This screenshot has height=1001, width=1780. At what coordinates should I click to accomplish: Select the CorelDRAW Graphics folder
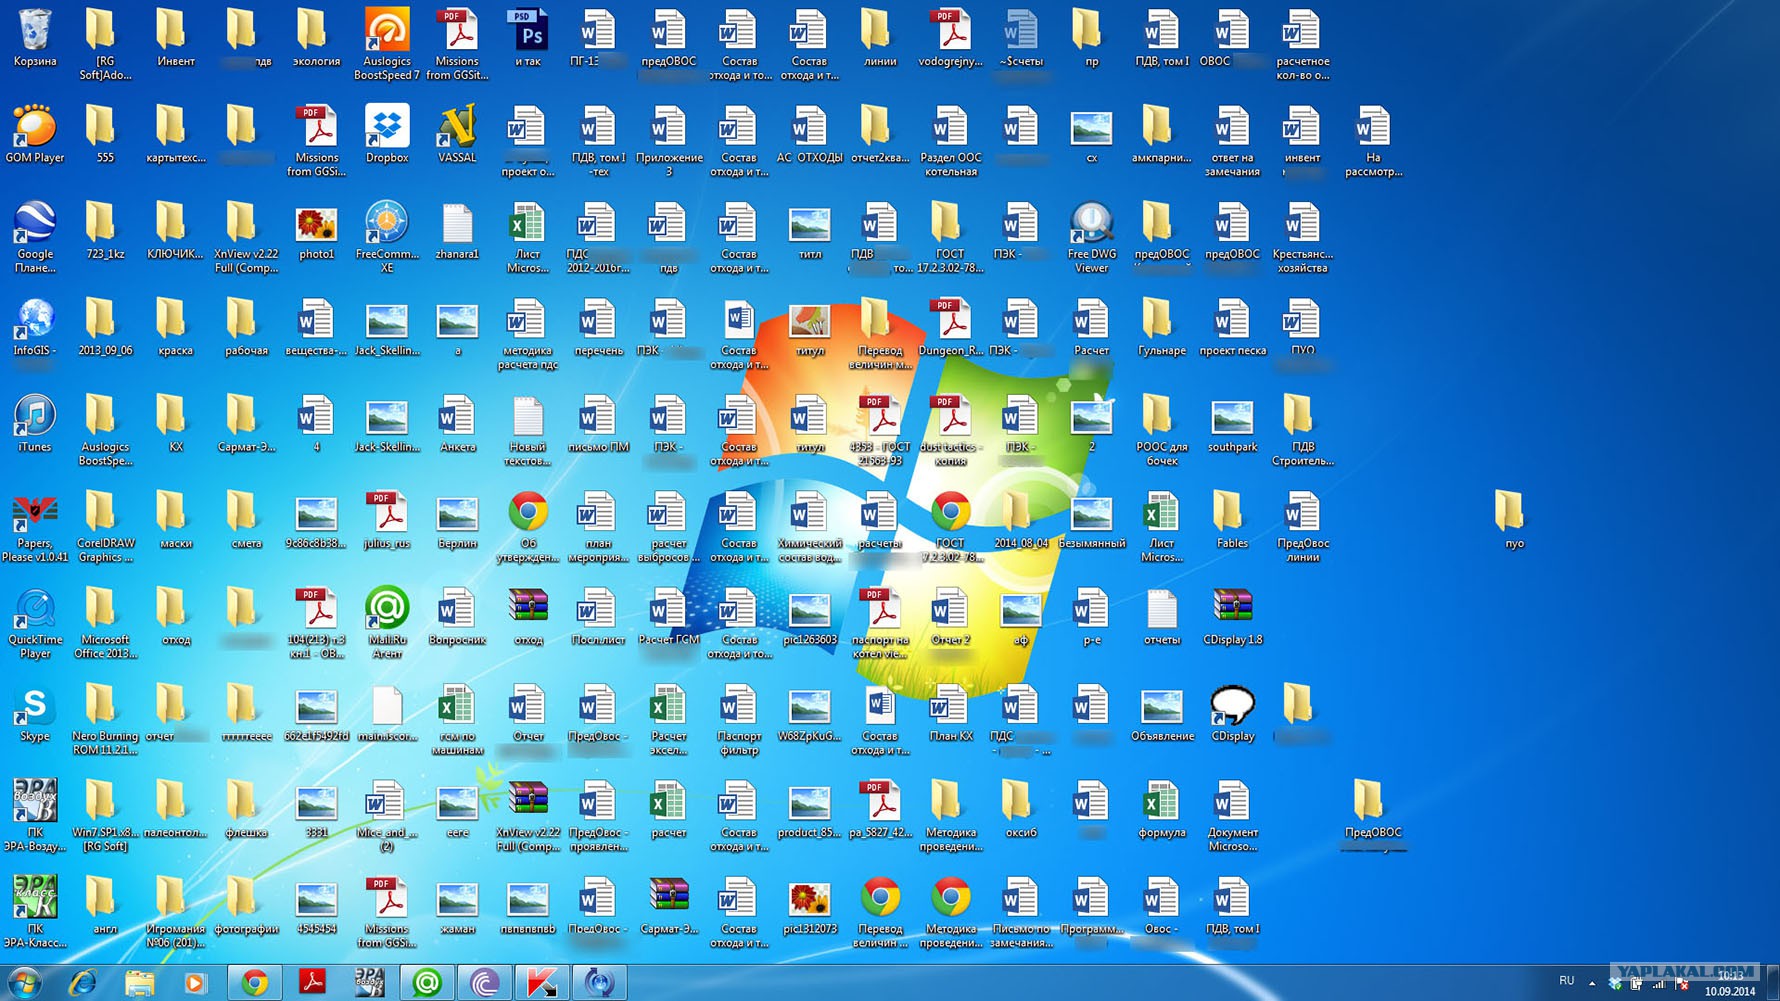click(105, 527)
